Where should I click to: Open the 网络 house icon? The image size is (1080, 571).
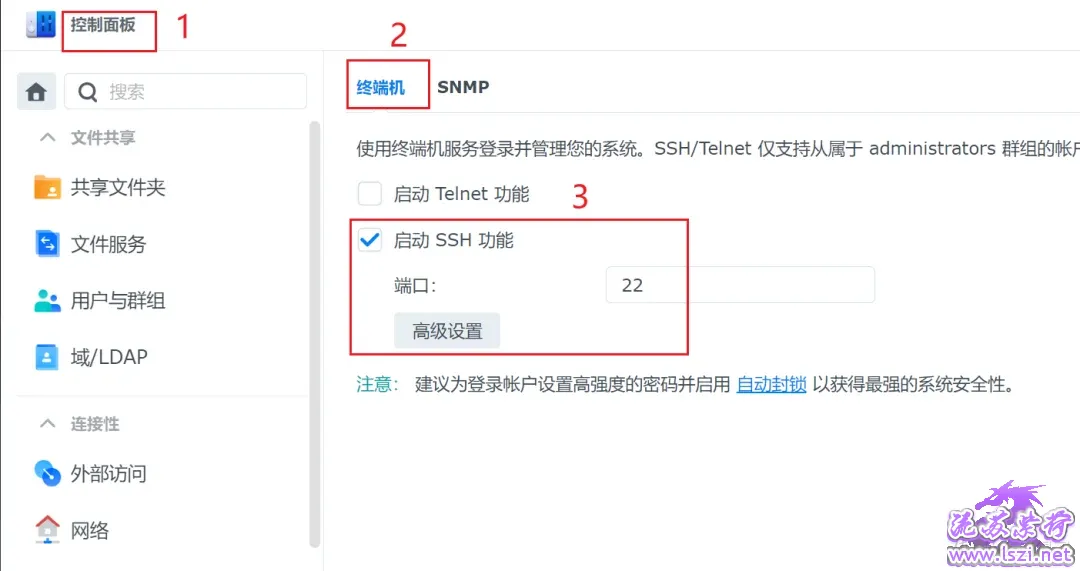[x=47, y=530]
